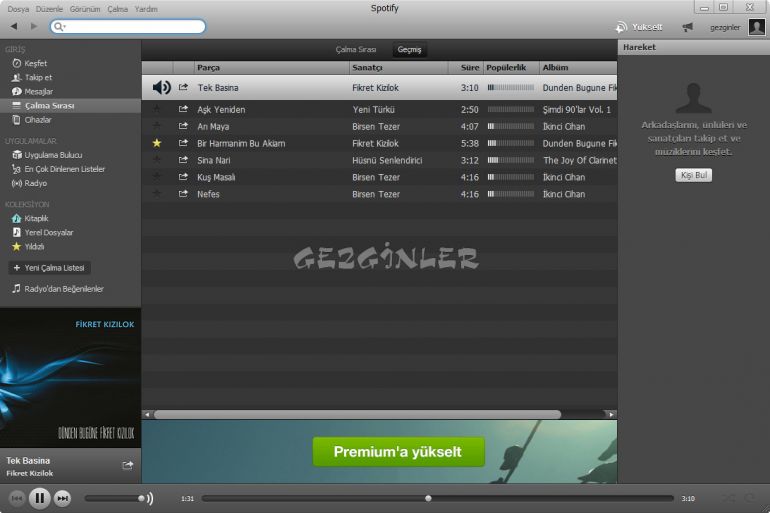Open the Dosya menu

pyautogui.click(x=18, y=9)
